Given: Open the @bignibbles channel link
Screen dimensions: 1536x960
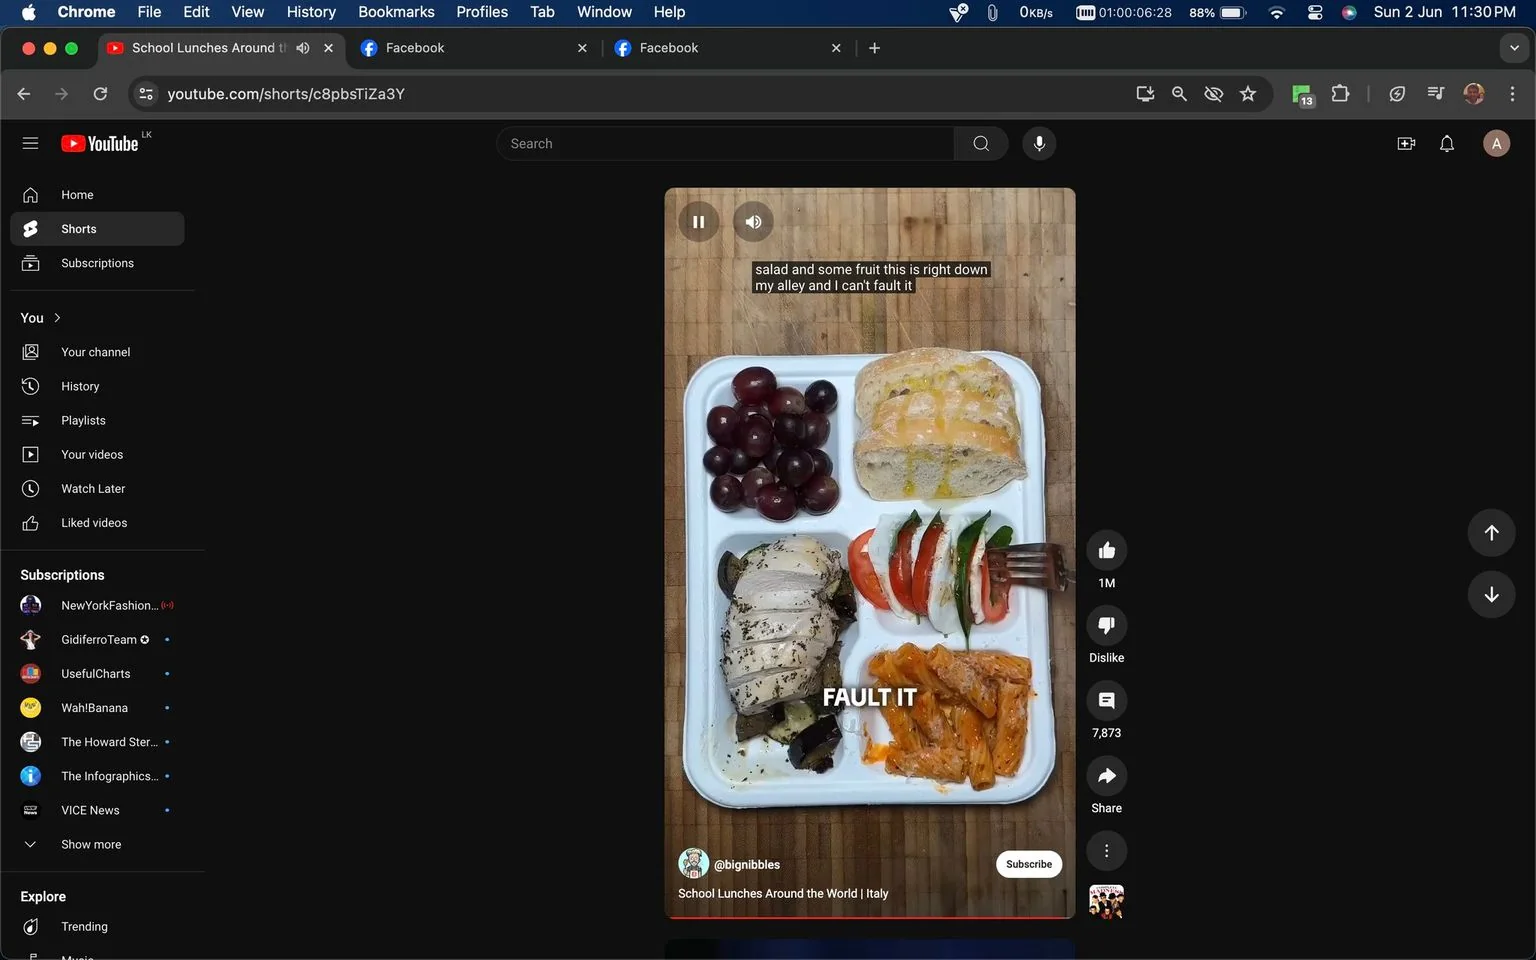Looking at the screenshot, I should pyautogui.click(x=746, y=864).
